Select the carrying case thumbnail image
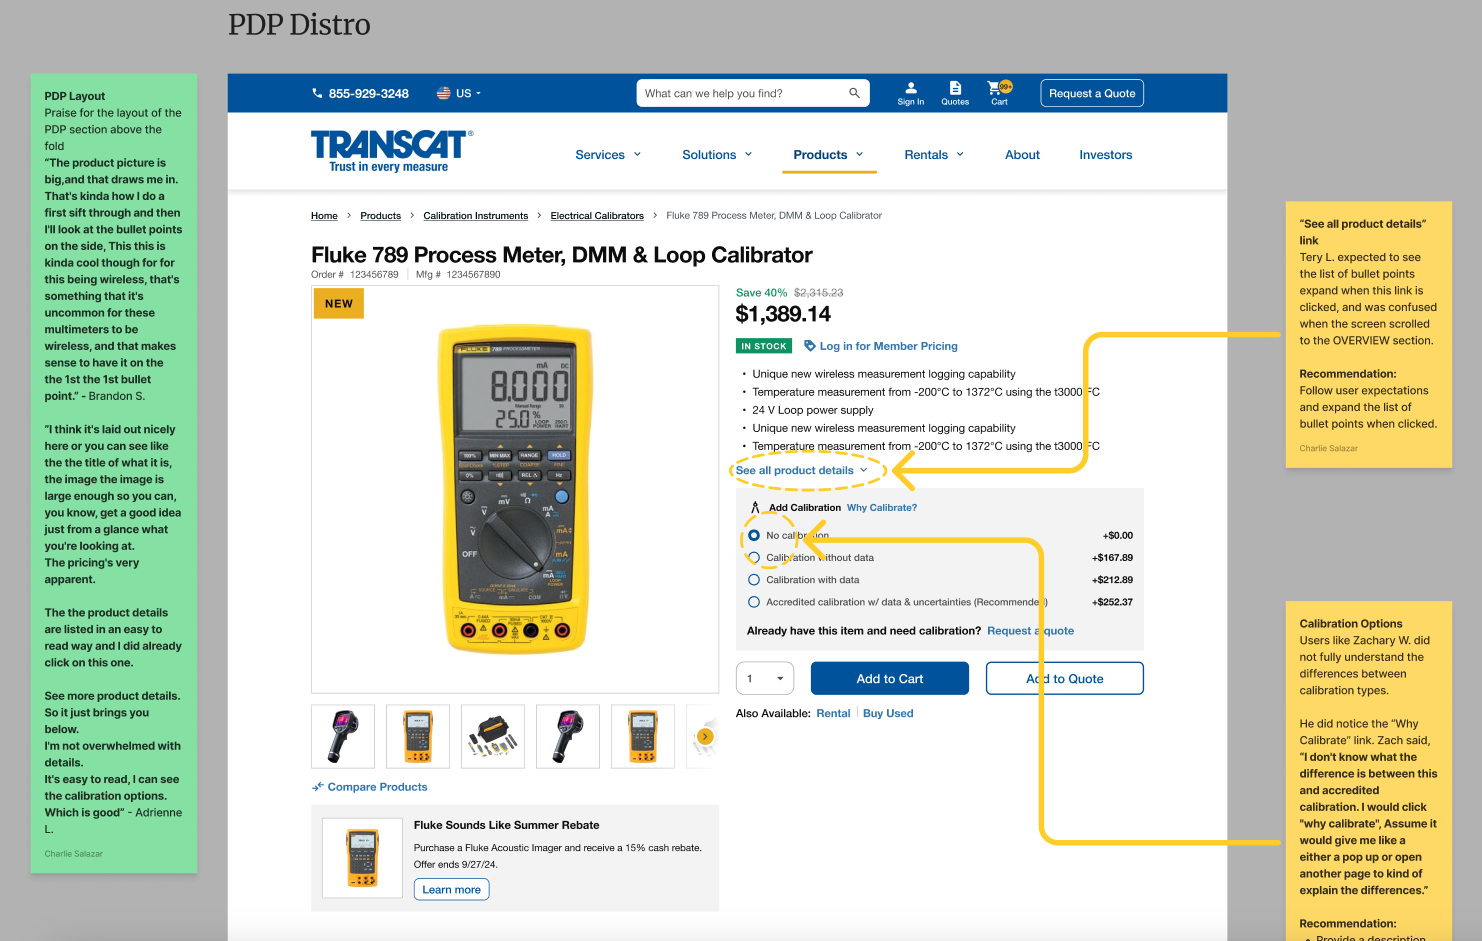Screen dimensions: 1482x941 click(492, 736)
